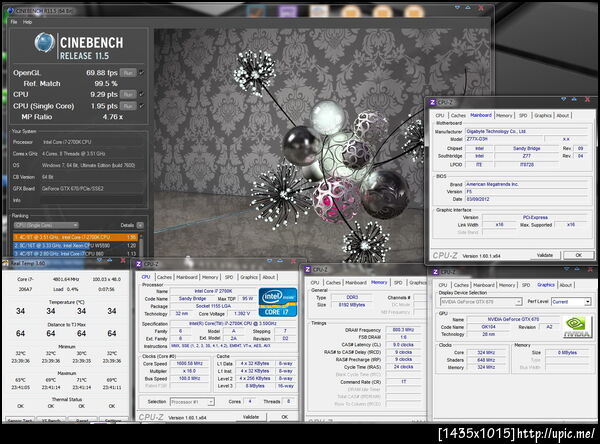Click the Info input field in Cinebench
Viewport: 600px width, 444px height.
coord(92,200)
